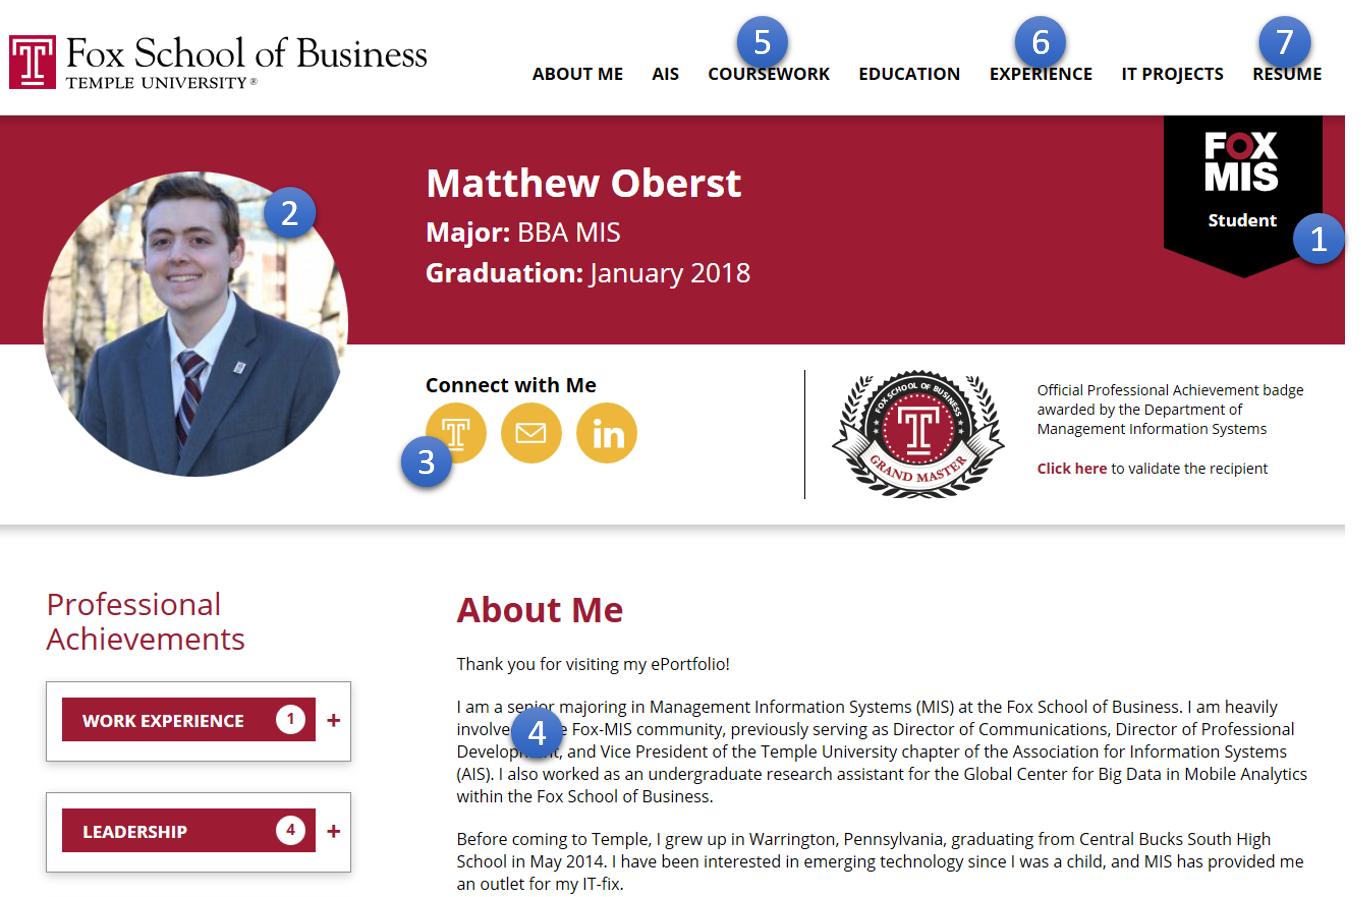Open the Leadership achievements bar
Screen dimensions: 1361x897
pos(189,831)
